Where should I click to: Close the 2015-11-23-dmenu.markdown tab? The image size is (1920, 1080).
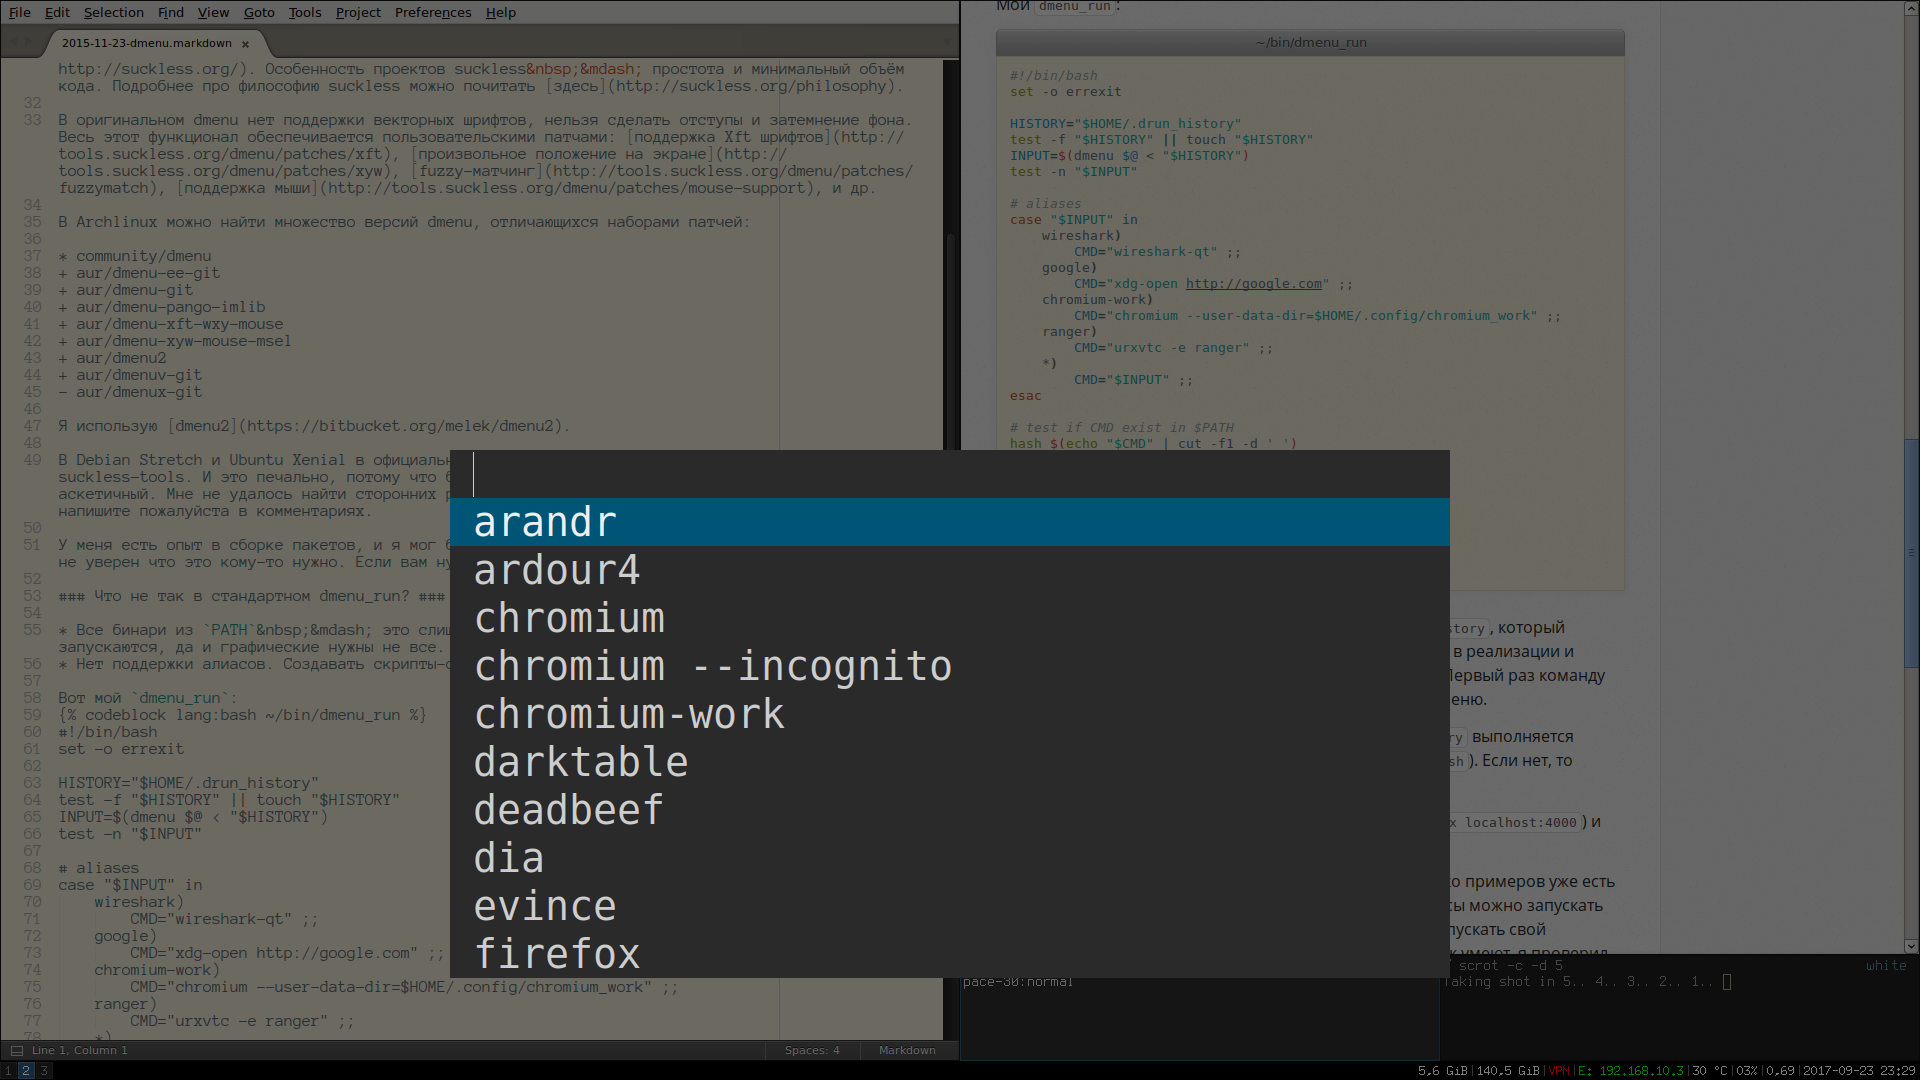(245, 44)
